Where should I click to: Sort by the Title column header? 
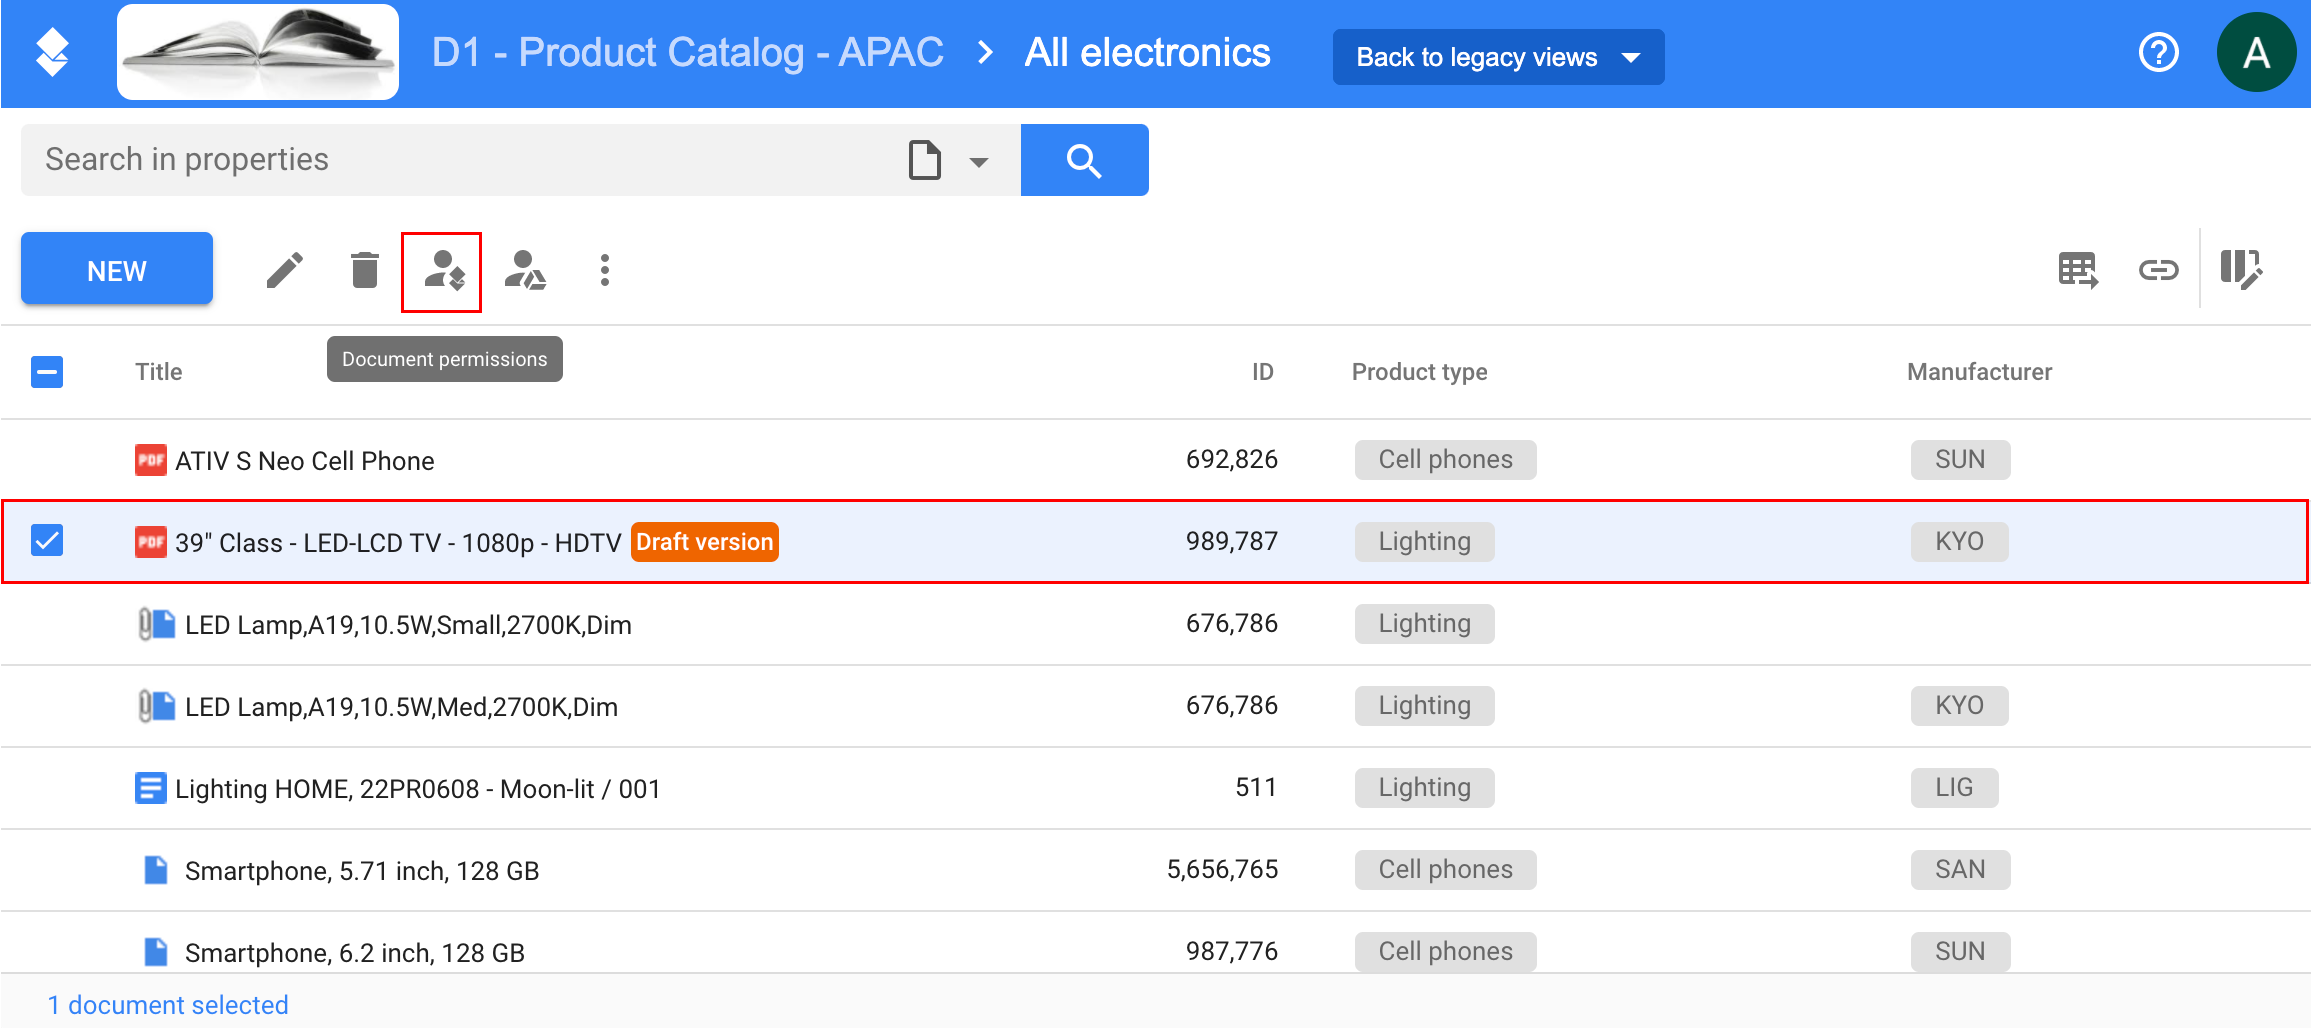point(159,372)
